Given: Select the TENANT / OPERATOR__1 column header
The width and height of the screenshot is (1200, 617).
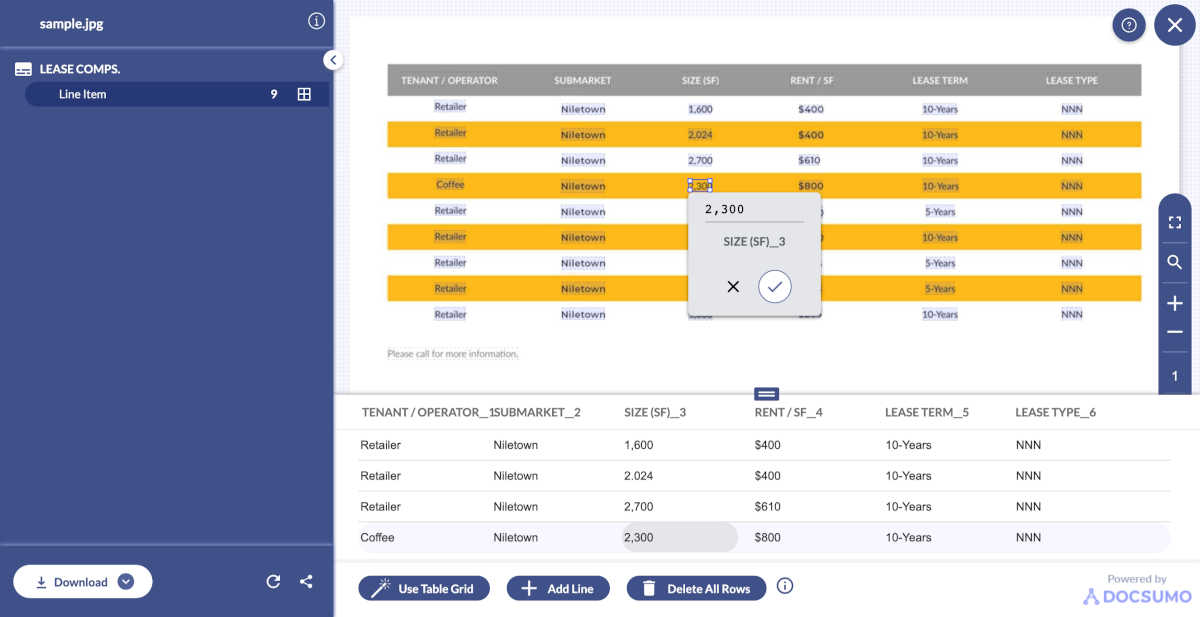Looking at the screenshot, I should coord(428,412).
